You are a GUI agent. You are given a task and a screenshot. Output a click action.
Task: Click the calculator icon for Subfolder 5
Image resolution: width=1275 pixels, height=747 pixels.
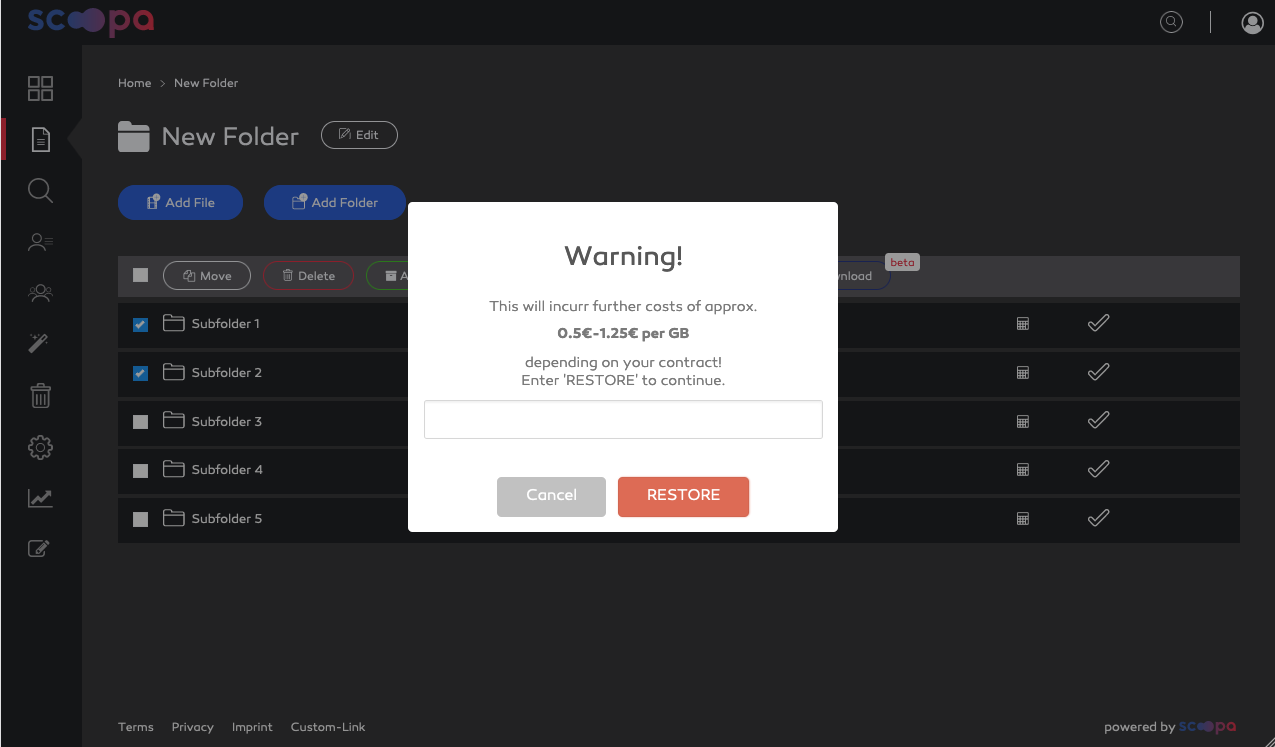click(x=1023, y=519)
